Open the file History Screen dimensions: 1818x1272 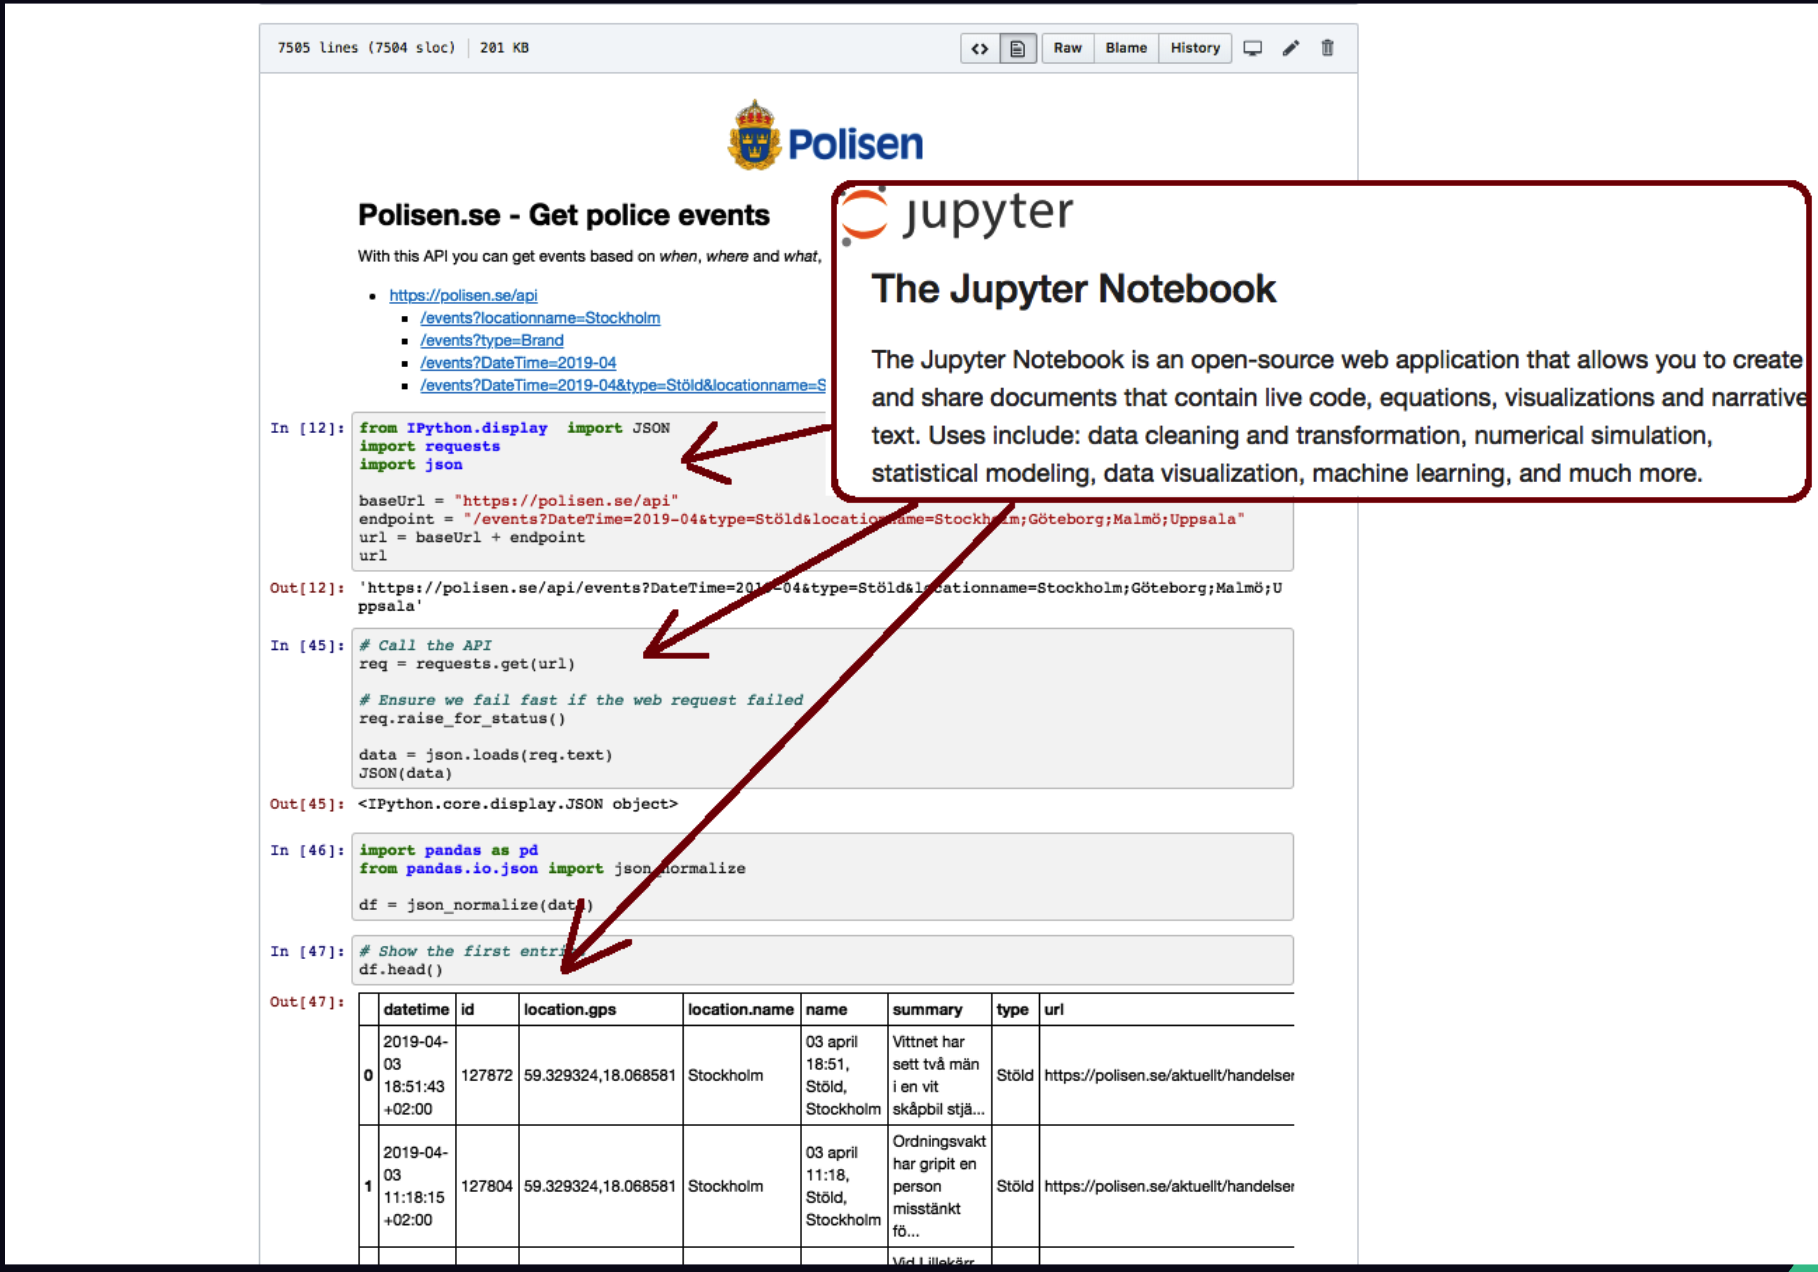point(1195,48)
